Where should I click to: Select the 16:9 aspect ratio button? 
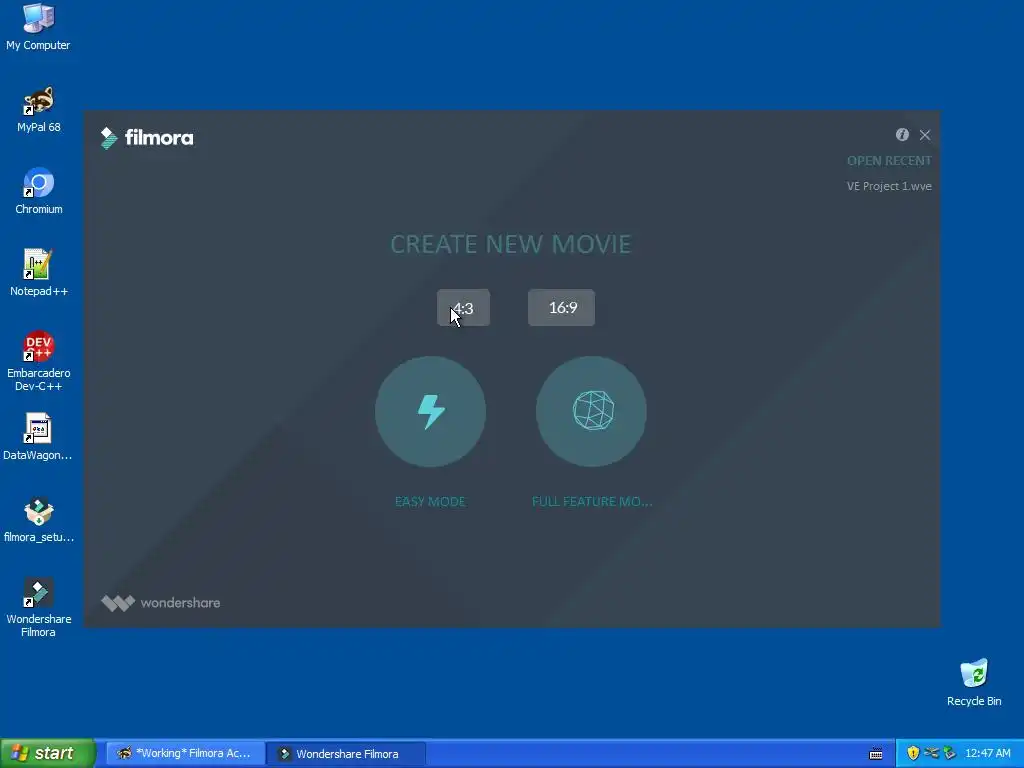click(x=561, y=308)
